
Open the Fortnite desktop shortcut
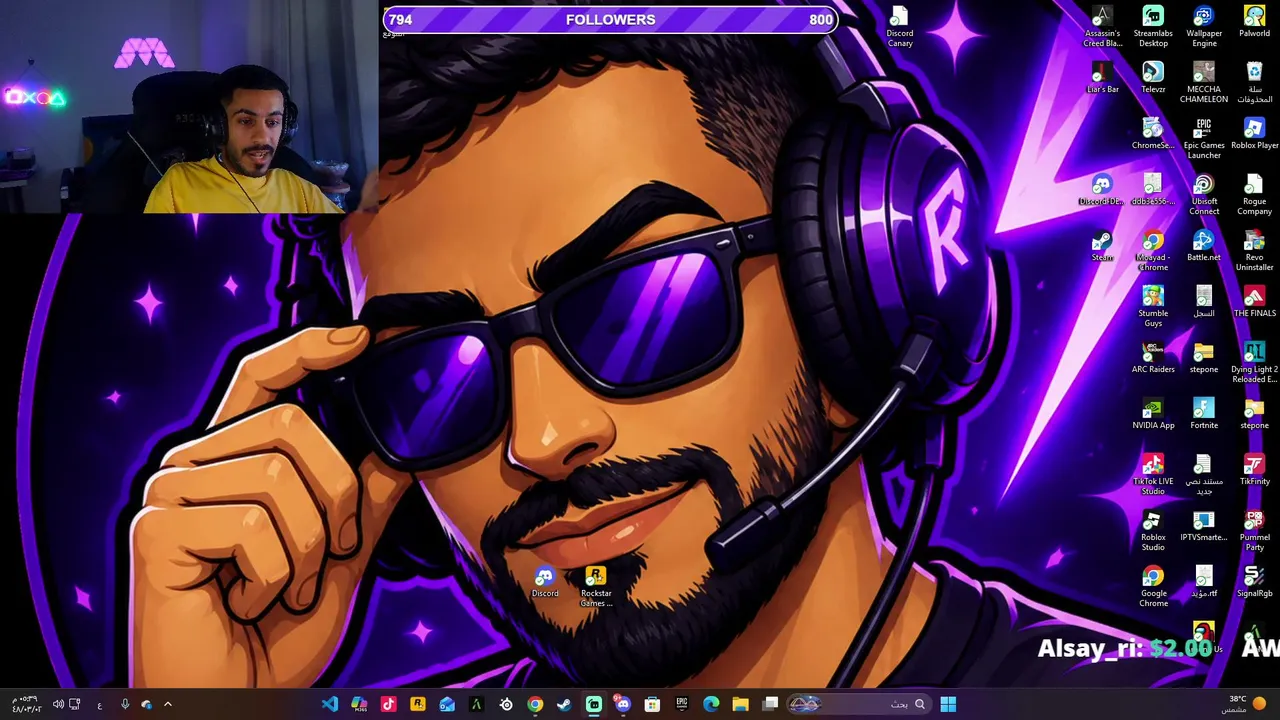point(1204,414)
